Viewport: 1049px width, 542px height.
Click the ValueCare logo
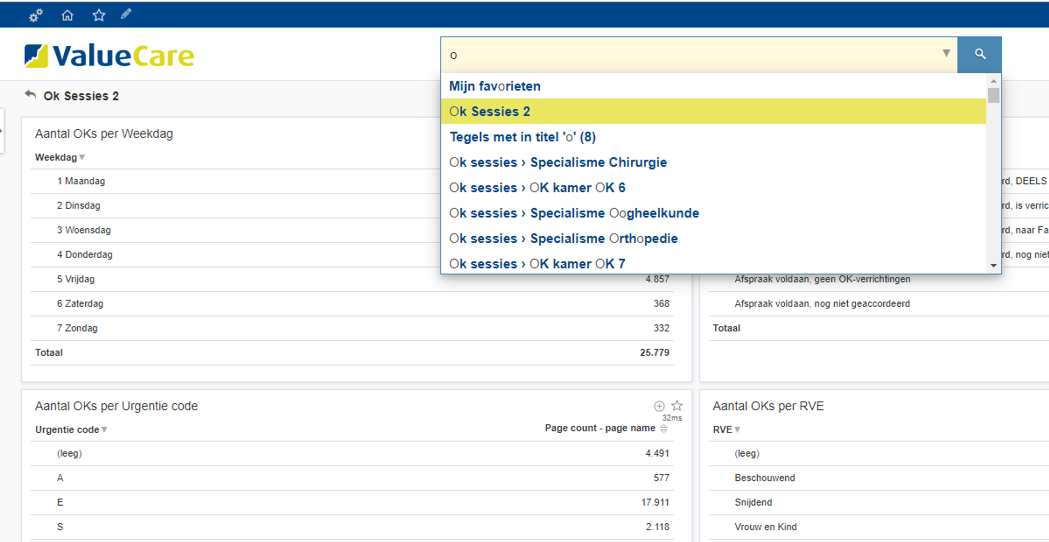pyautogui.click(x=109, y=55)
